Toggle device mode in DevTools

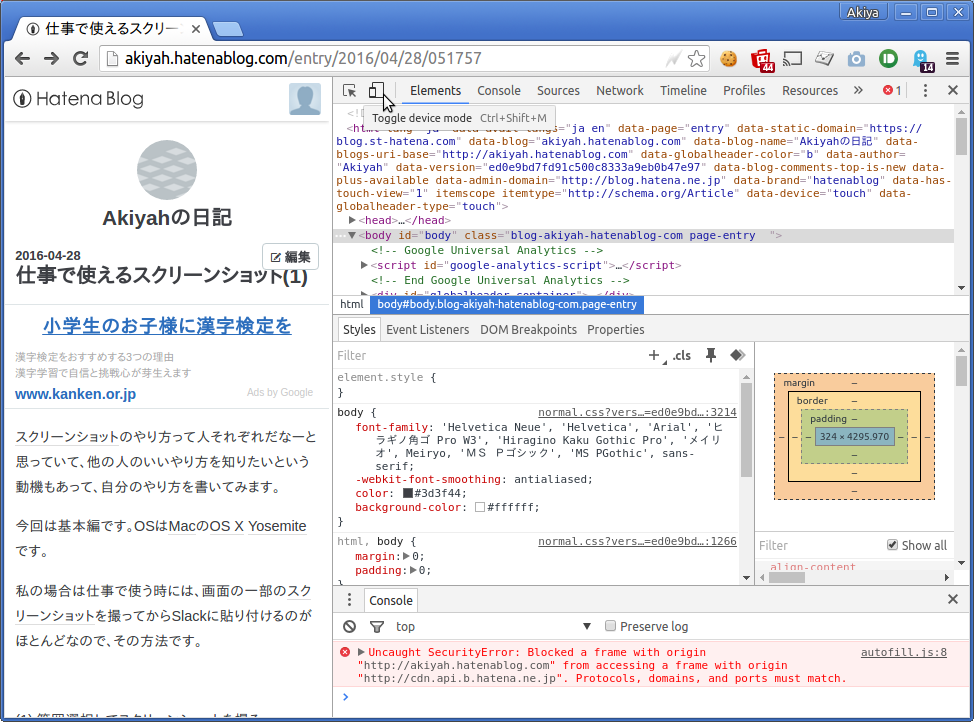tap(376, 91)
